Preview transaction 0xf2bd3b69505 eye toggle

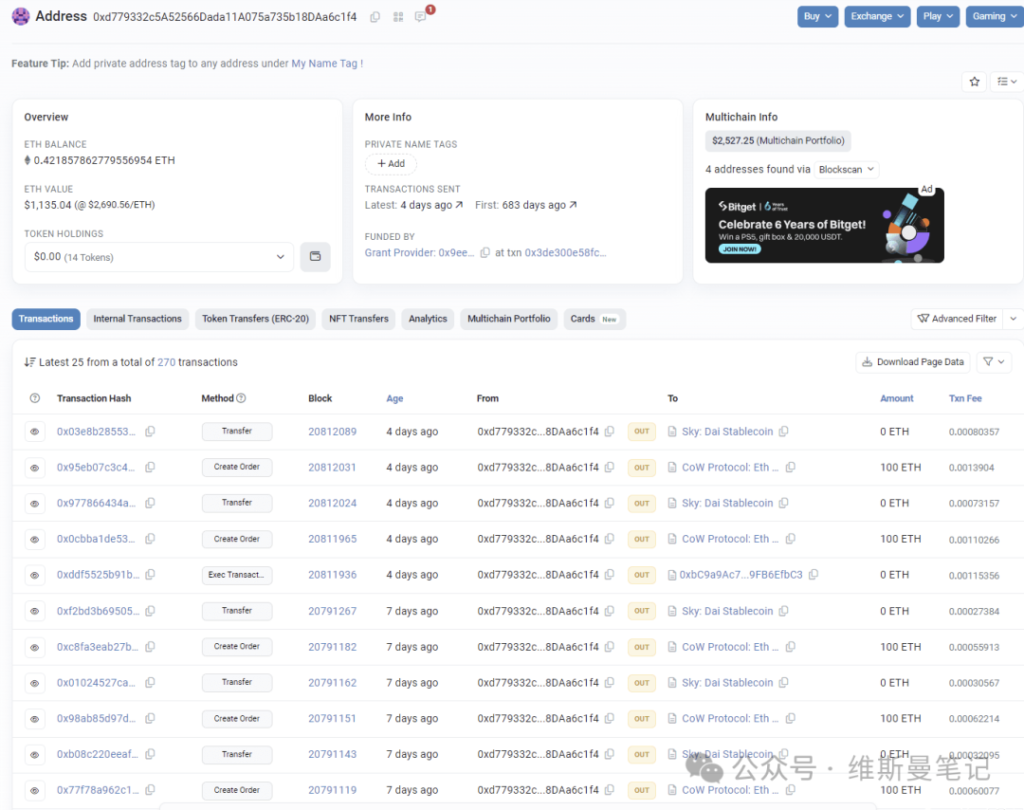tap(35, 611)
